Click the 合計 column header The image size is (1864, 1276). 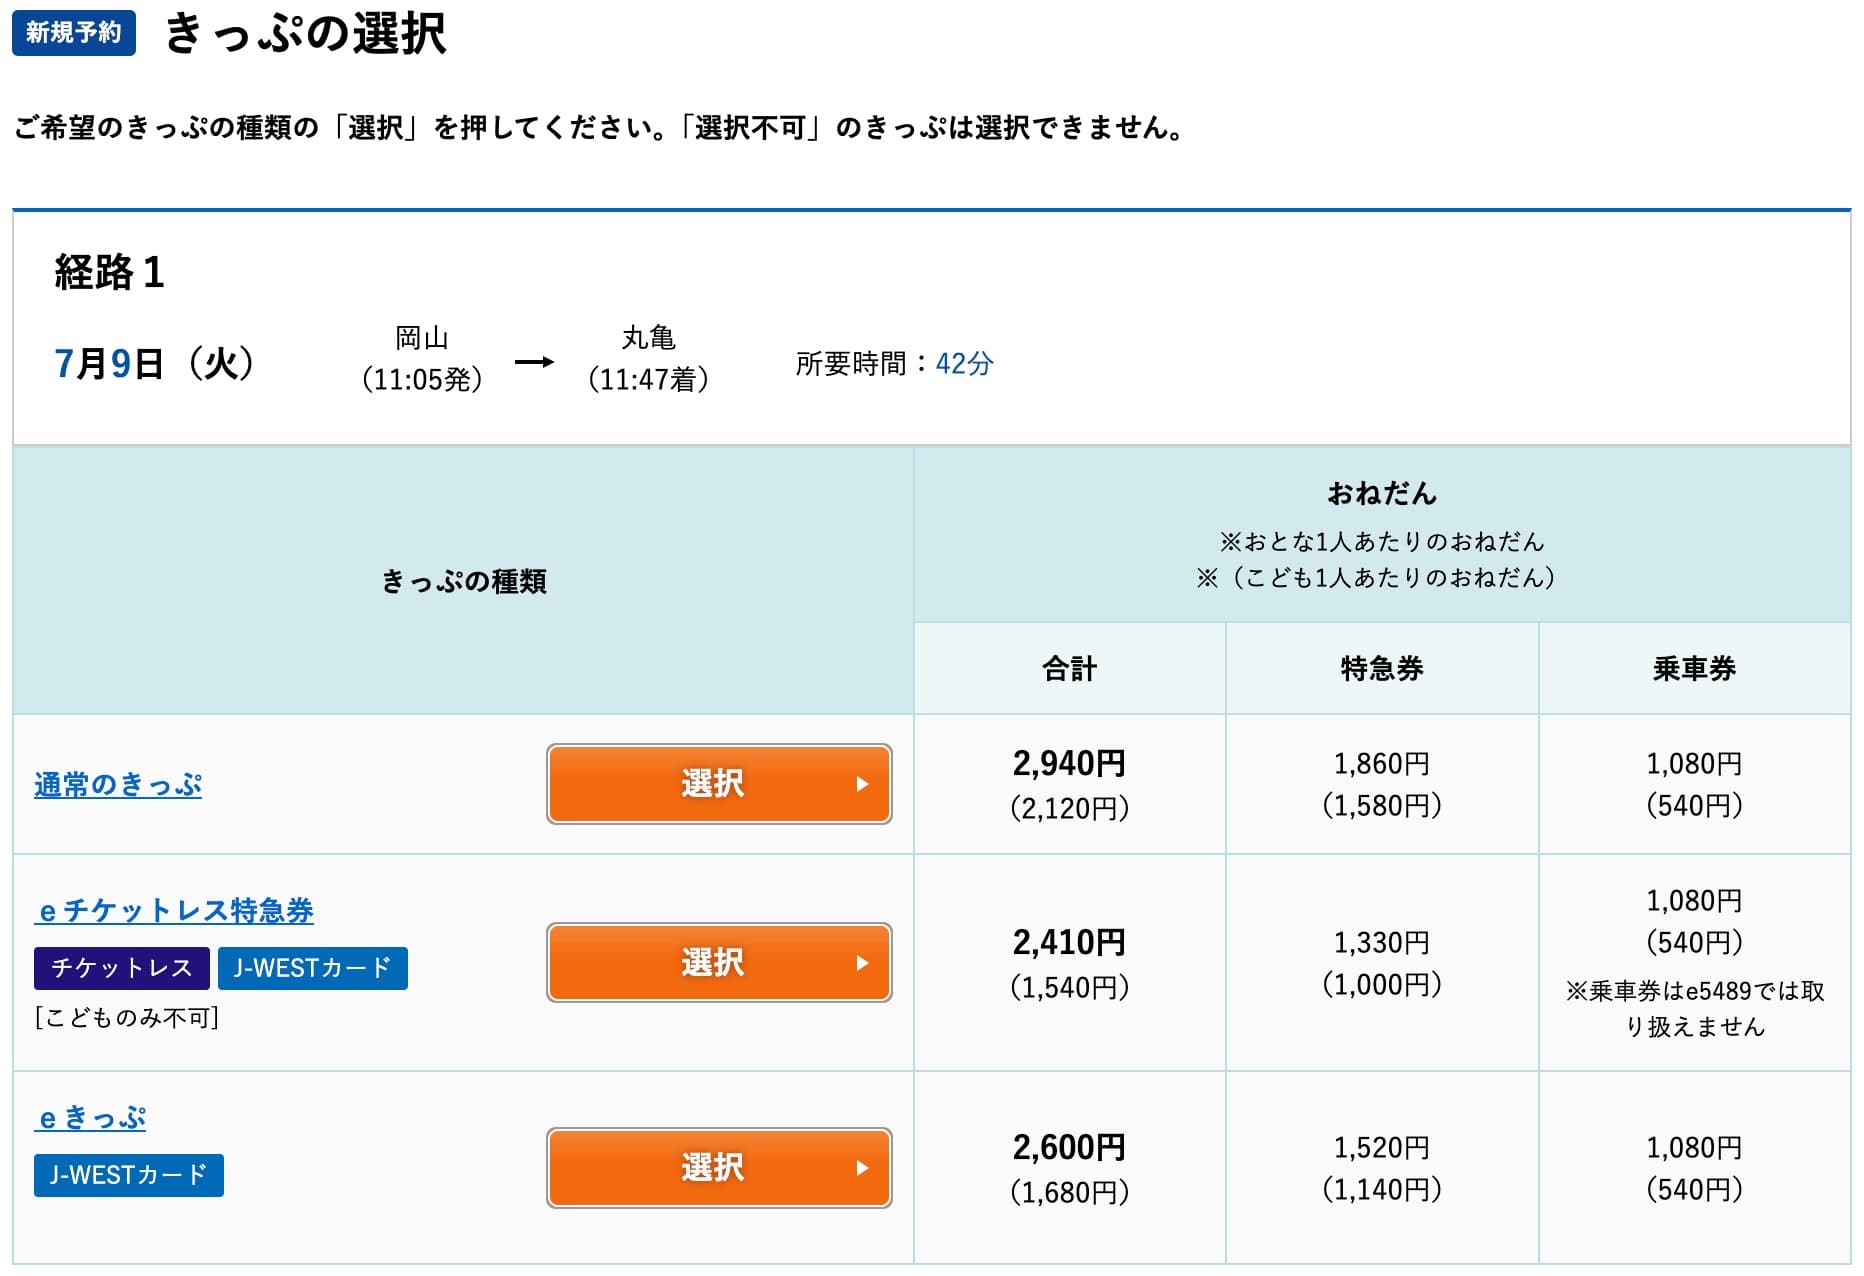1070,668
